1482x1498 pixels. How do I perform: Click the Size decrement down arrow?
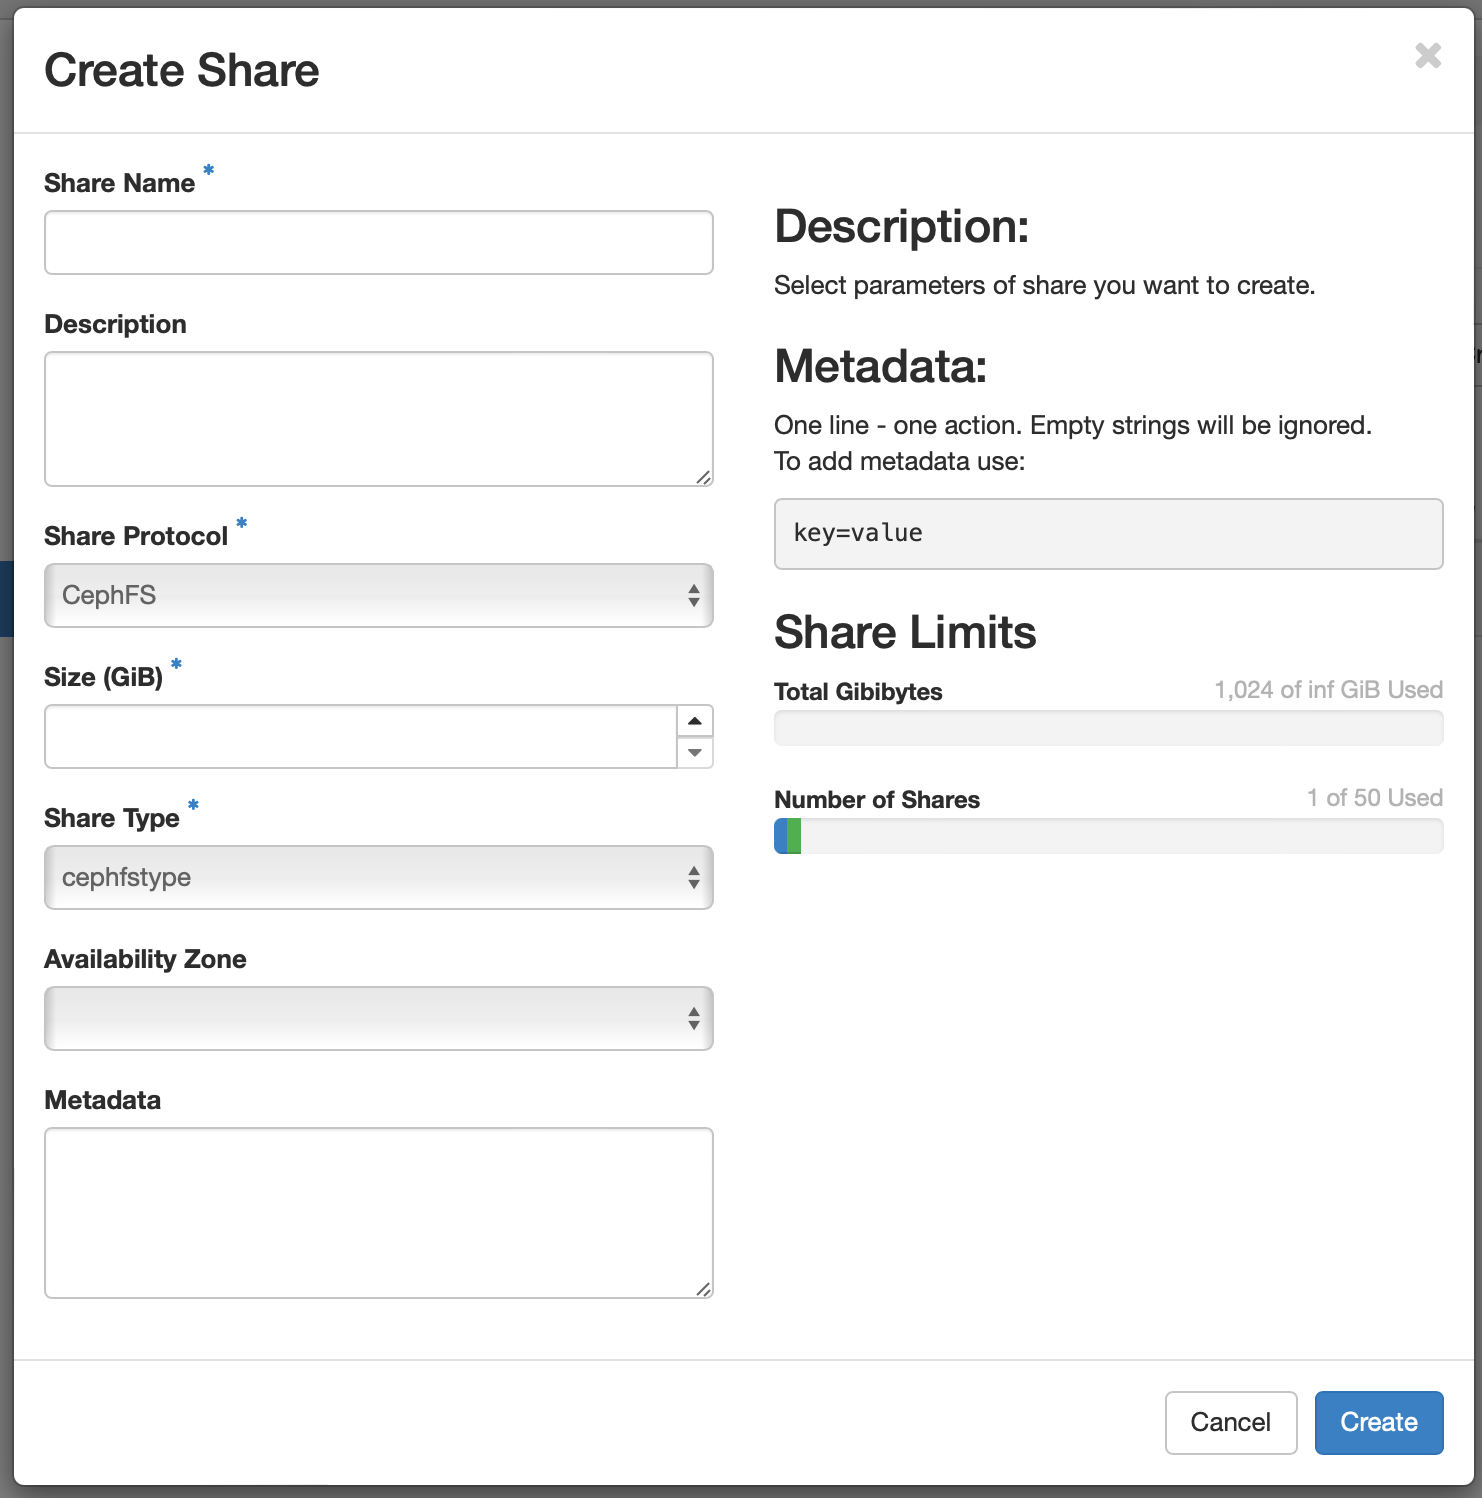[695, 753]
